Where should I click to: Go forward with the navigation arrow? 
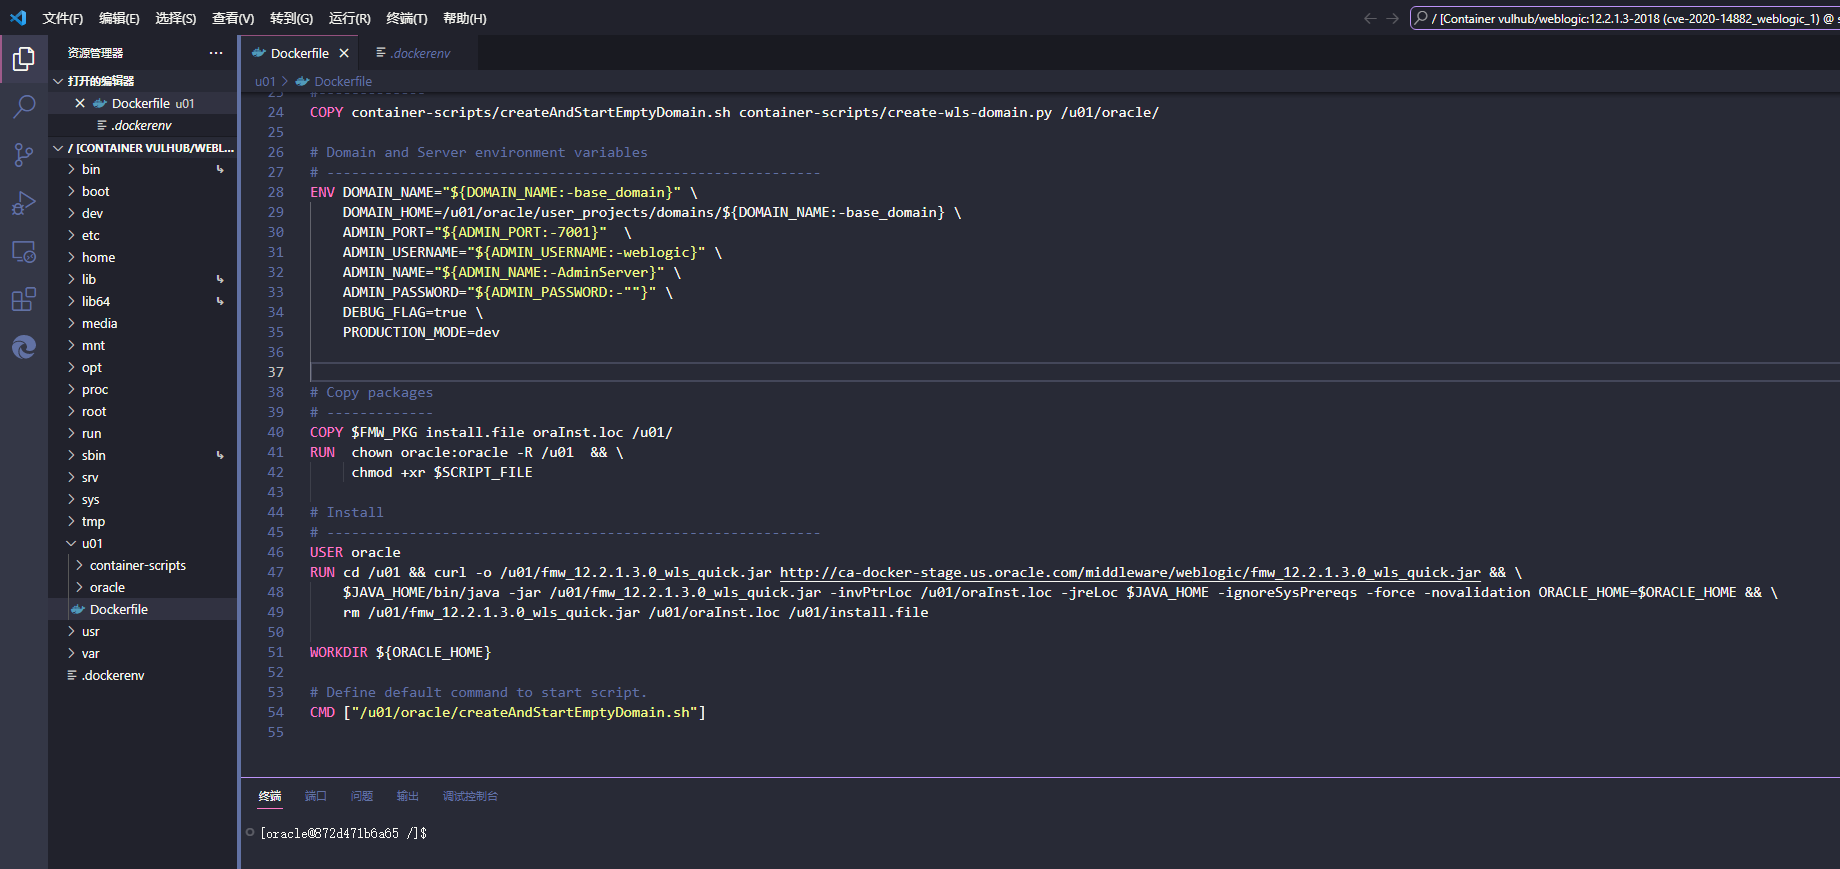pos(1392,18)
